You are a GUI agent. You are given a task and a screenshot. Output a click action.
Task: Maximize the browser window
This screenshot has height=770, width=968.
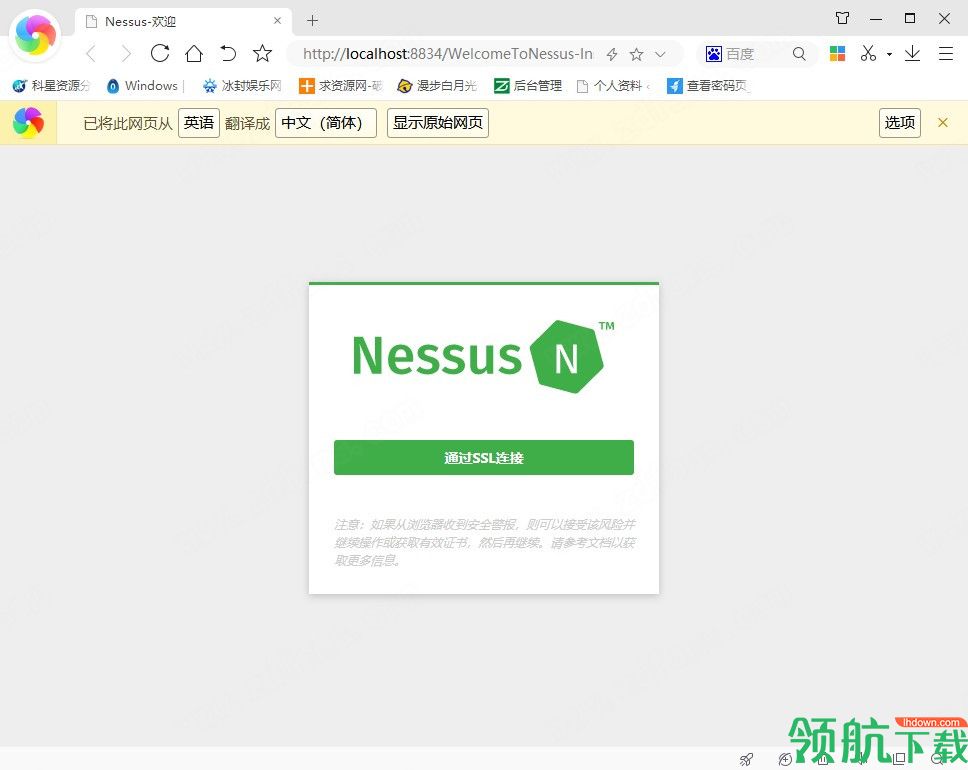tap(909, 18)
